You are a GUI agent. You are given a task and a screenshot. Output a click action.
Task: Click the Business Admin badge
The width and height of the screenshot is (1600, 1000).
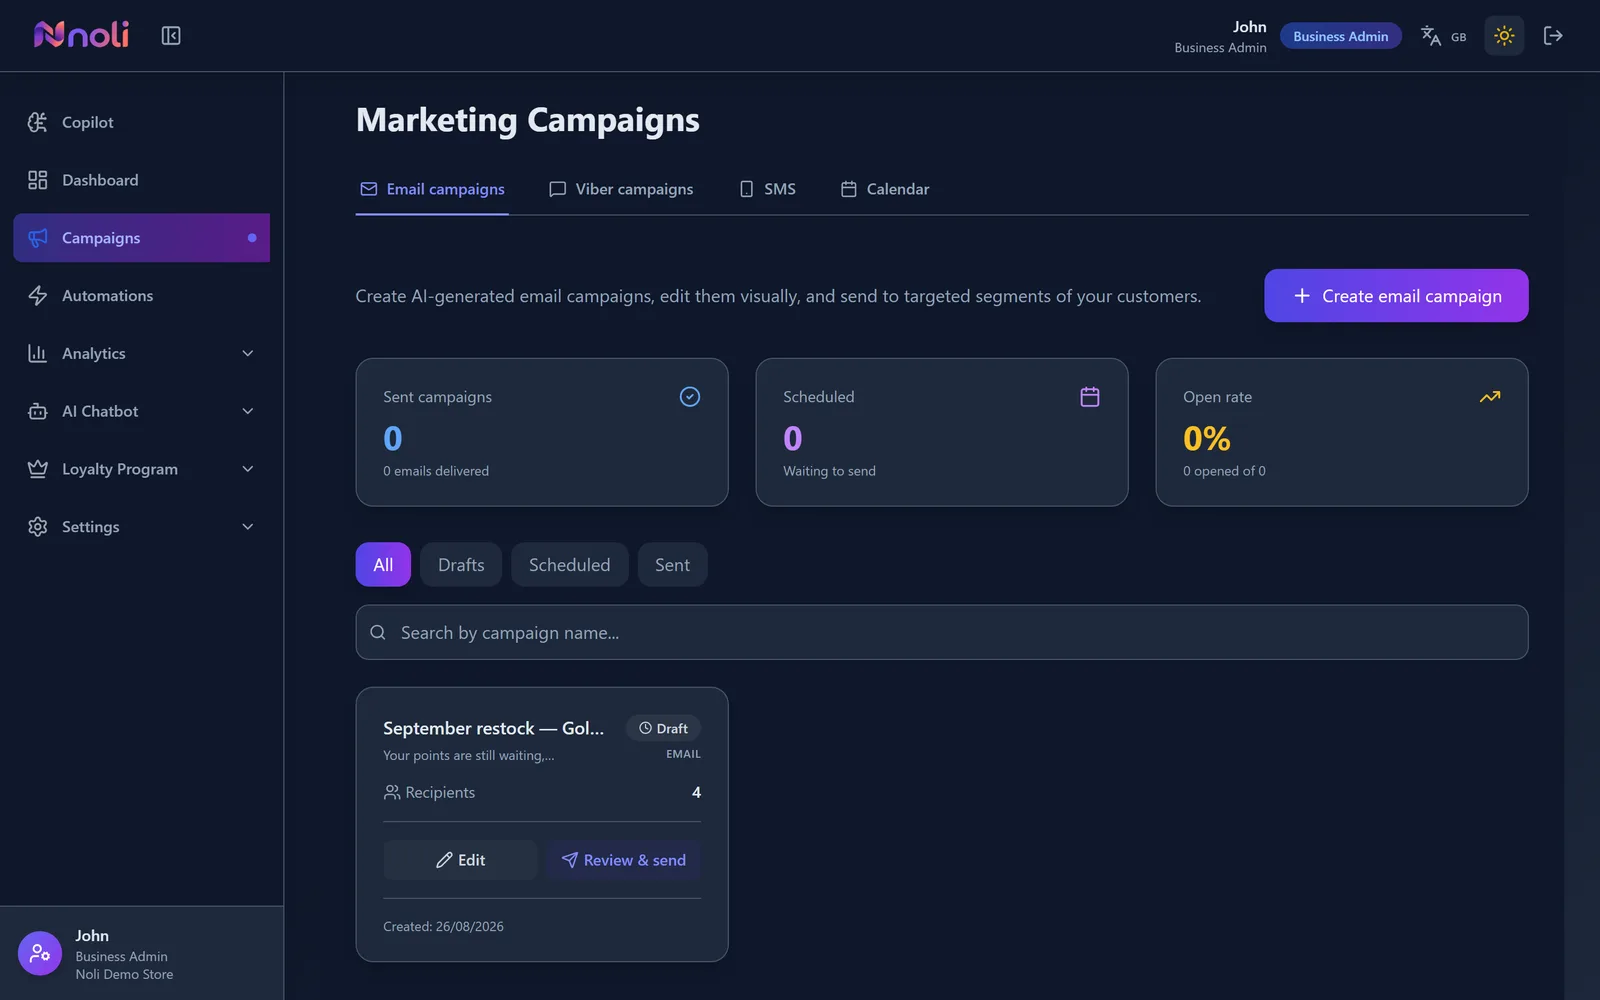point(1340,36)
